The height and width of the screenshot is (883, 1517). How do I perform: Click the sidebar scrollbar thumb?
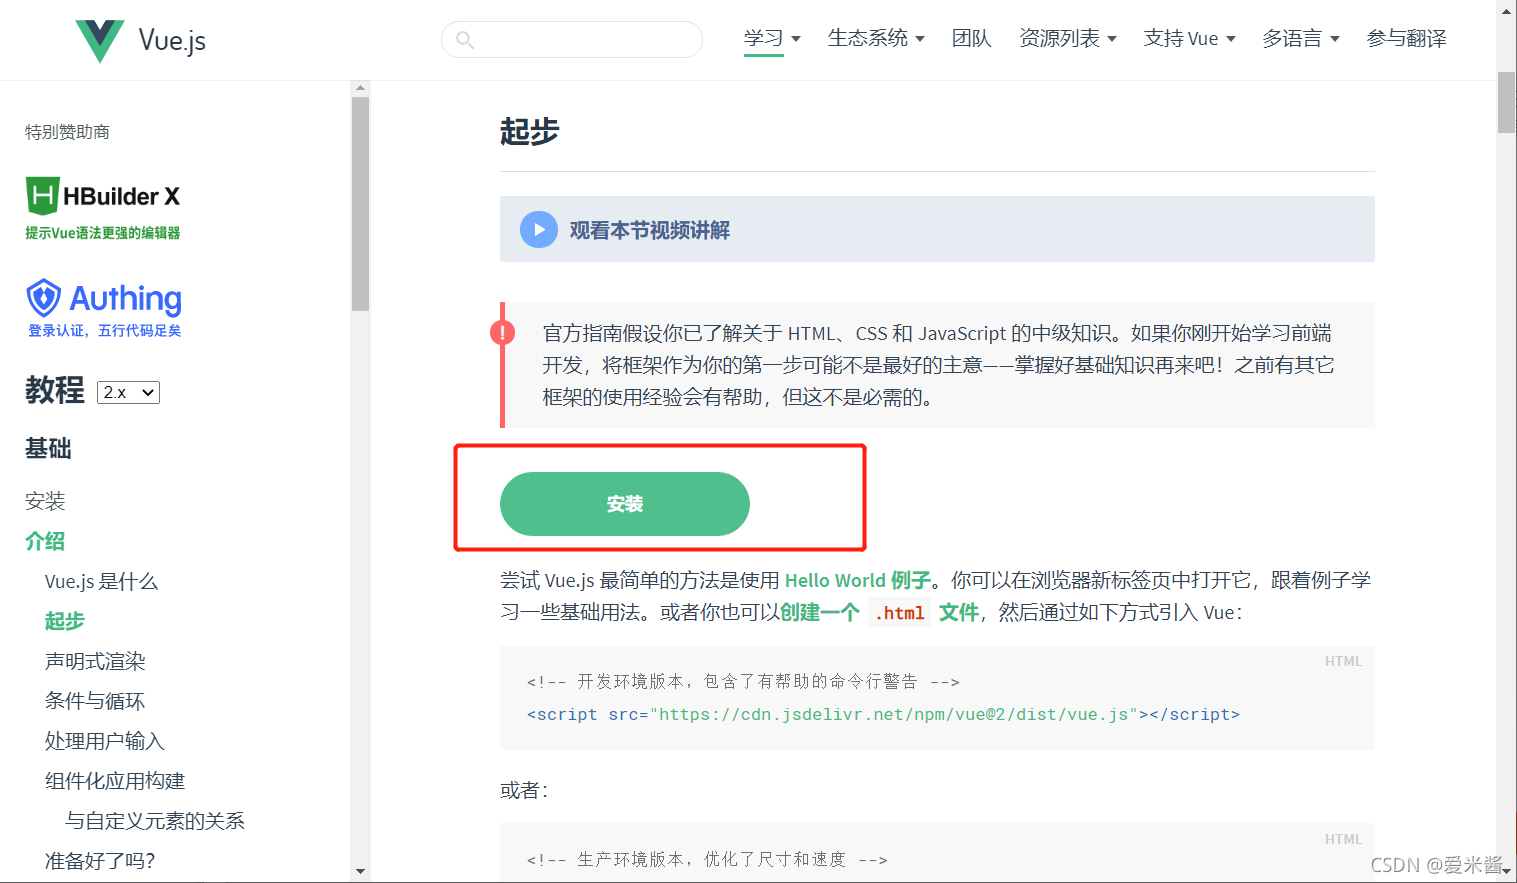point(360,204)
